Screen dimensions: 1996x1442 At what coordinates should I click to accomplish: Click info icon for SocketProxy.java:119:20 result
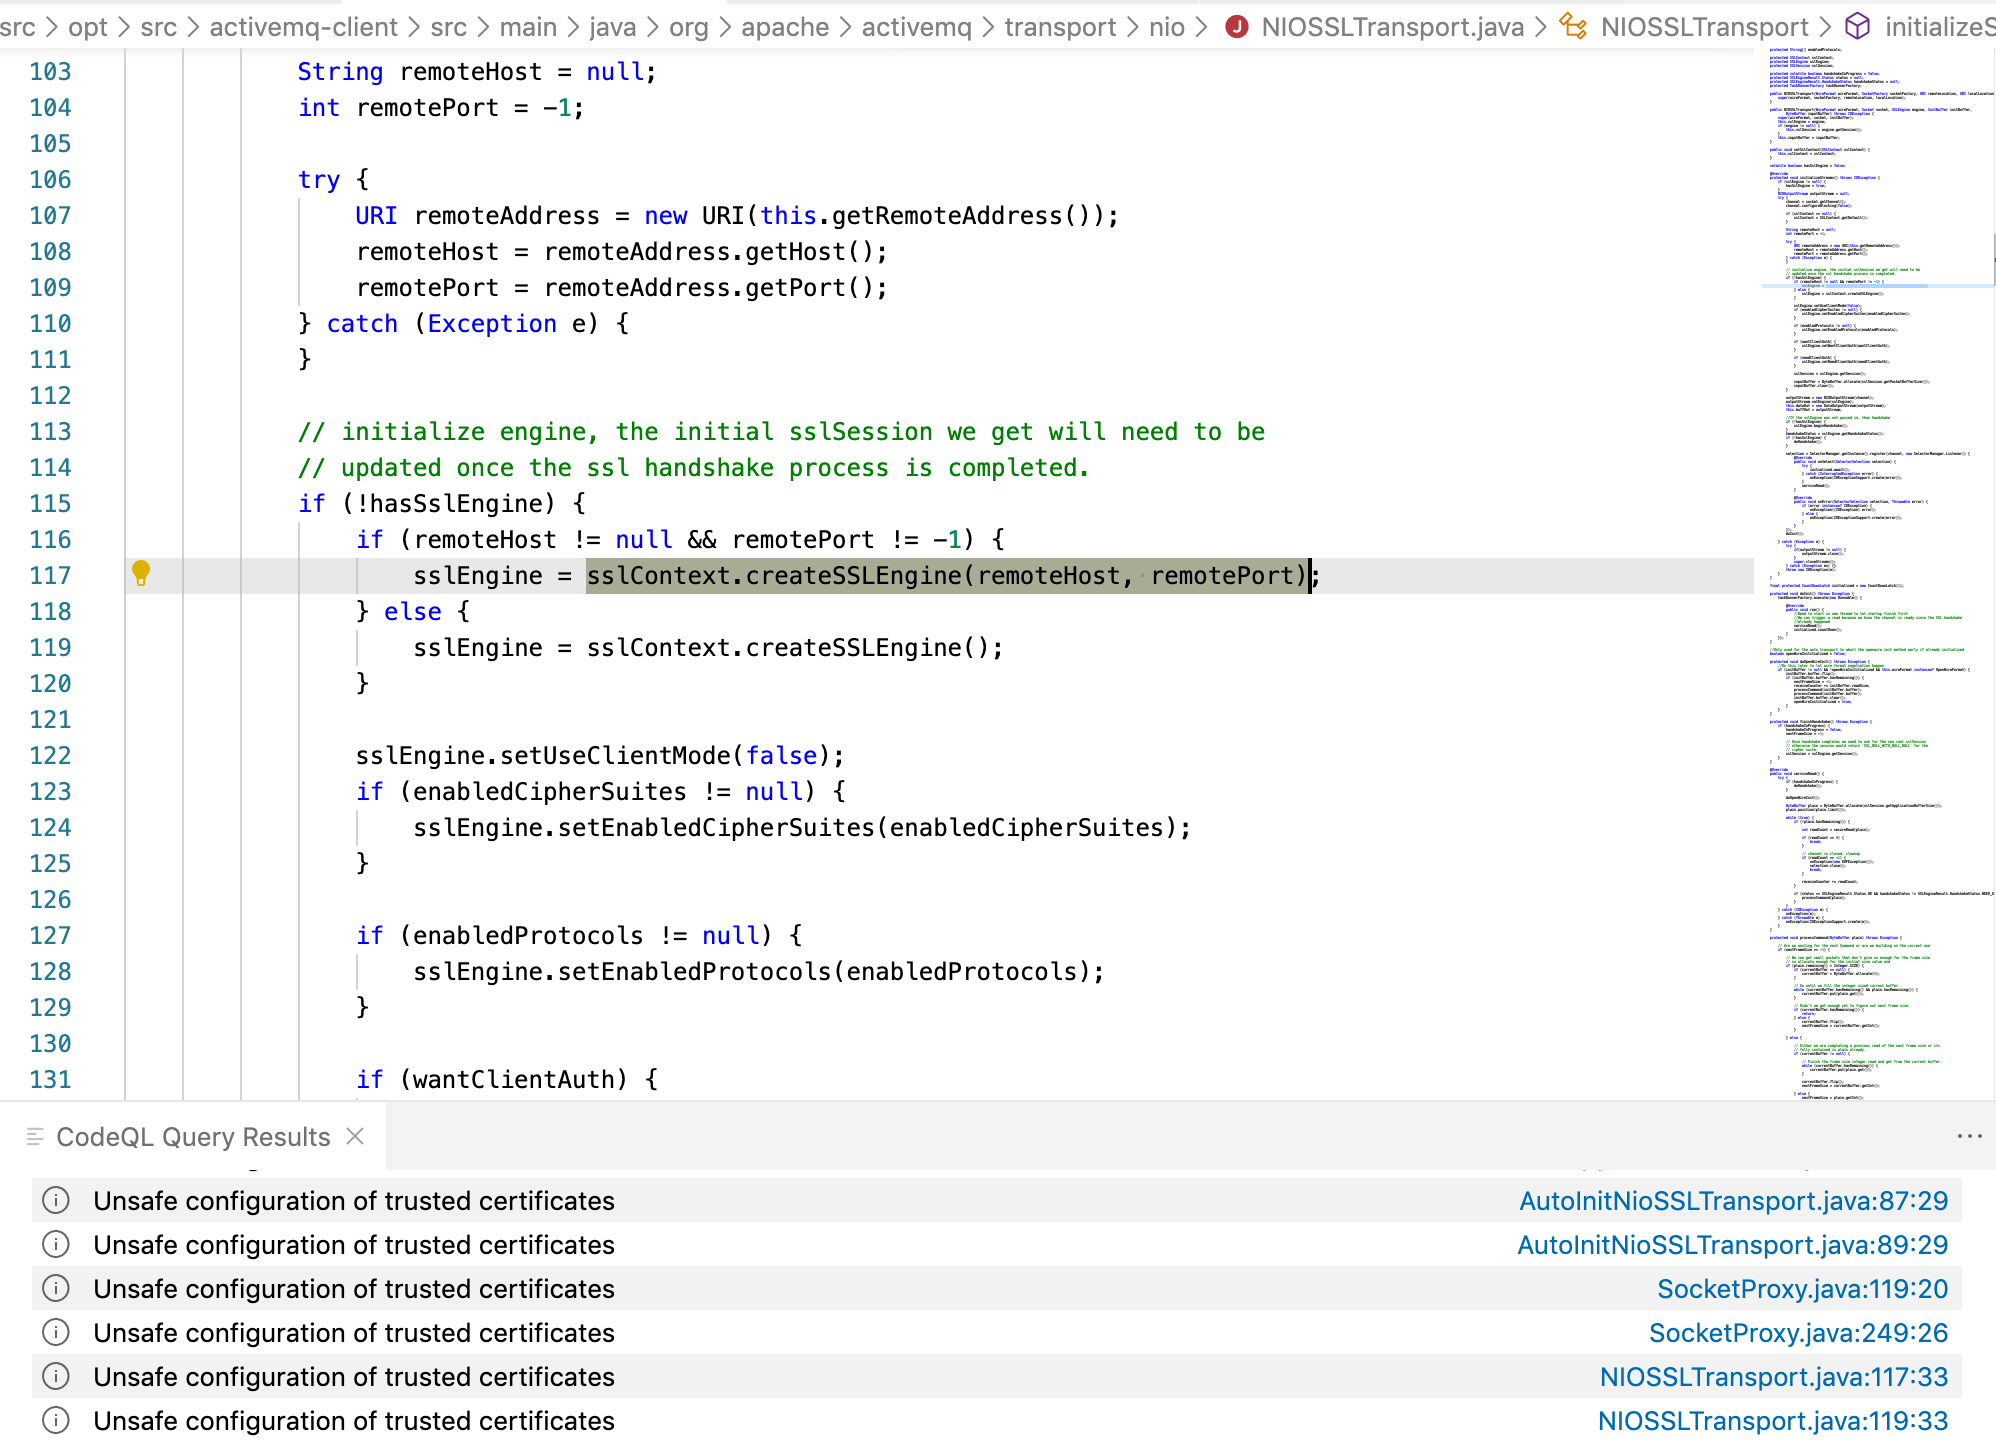[x=56, y=1288]
